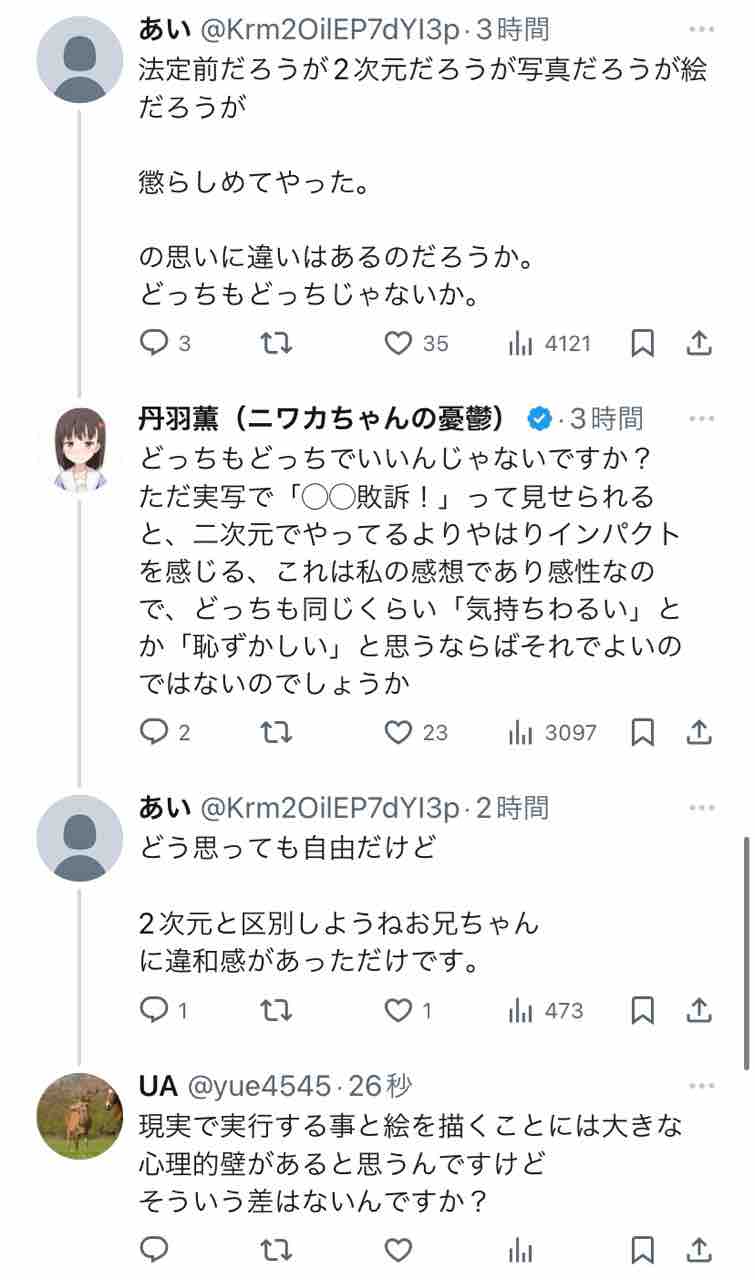Viewport: 755px width, 1280px height.
Task: Repost 丹羽薫's post
Action: (276, 733)
